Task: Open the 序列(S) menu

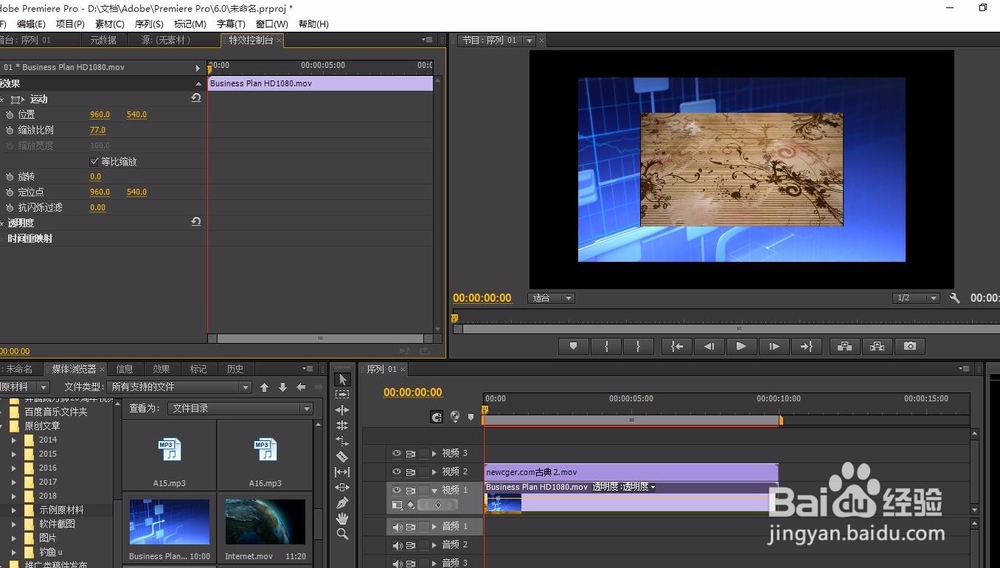Action: click(149, 24)
